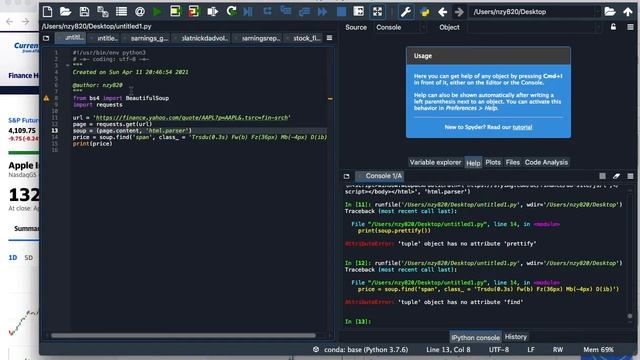
Task: Open the Help pane options menu
Action: [630, 27]
